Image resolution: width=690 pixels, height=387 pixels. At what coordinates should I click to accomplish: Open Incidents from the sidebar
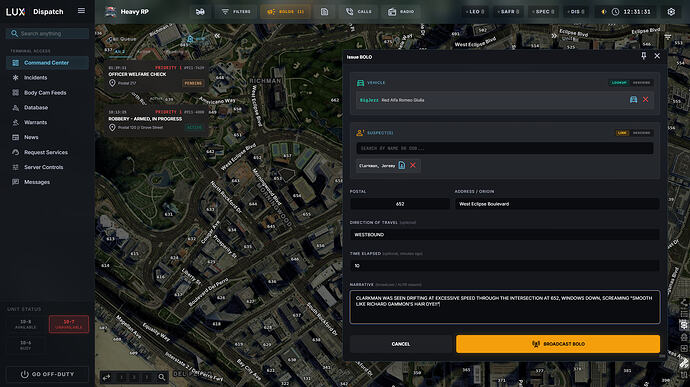48,78
